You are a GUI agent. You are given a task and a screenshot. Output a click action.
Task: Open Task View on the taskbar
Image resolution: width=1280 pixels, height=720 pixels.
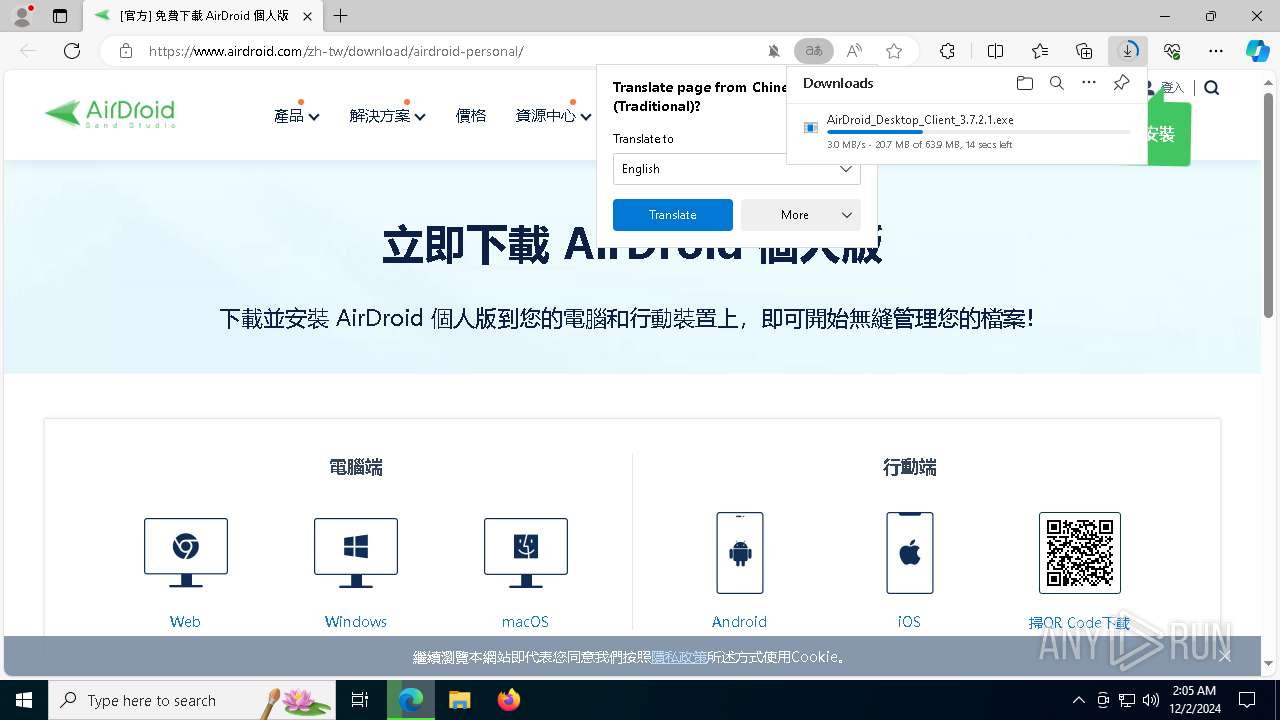(360, 700)
